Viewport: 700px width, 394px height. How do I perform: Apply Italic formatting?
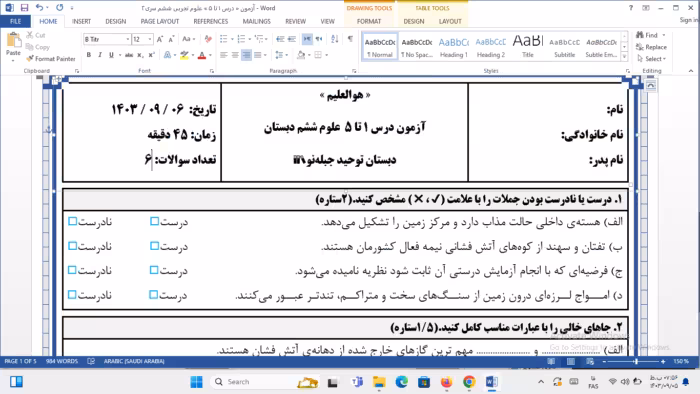click(x=100, y=55)
